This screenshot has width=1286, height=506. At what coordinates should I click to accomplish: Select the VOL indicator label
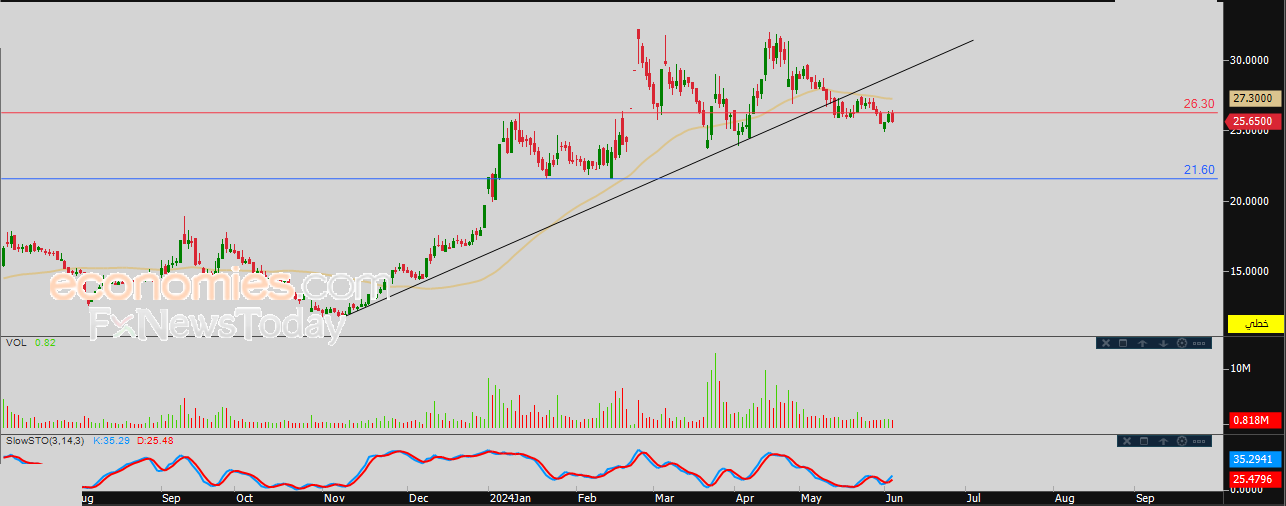[15, 342]
